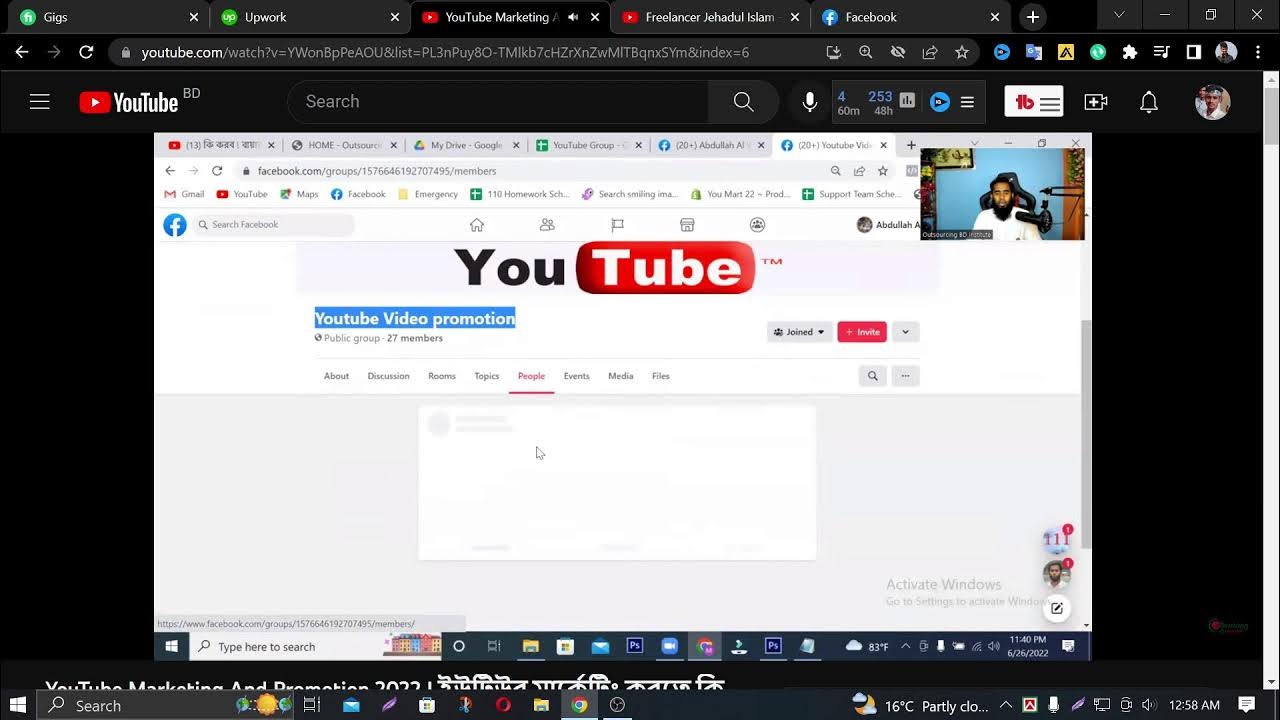The width and height of the screenshot is (1280, 720).
Task: Open YouTube account avatar menu
Action: [x=1212, y=102]
